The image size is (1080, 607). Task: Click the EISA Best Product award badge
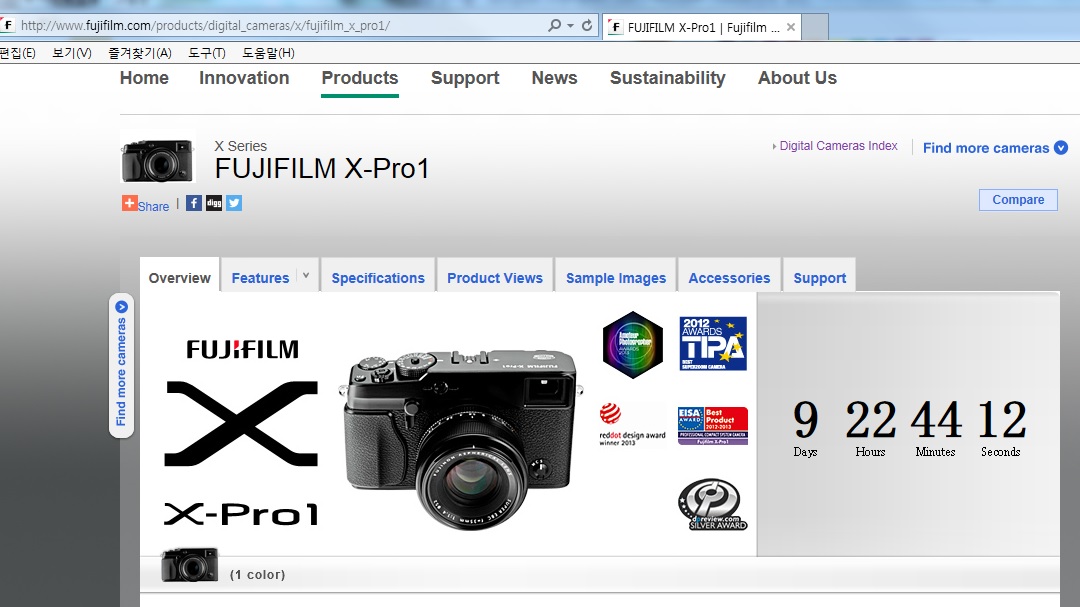(713, 426)
